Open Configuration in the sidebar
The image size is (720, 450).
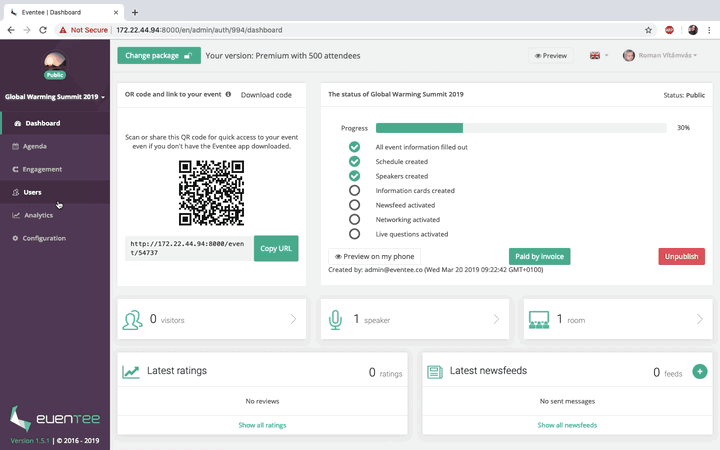click(x=55, y=238)
